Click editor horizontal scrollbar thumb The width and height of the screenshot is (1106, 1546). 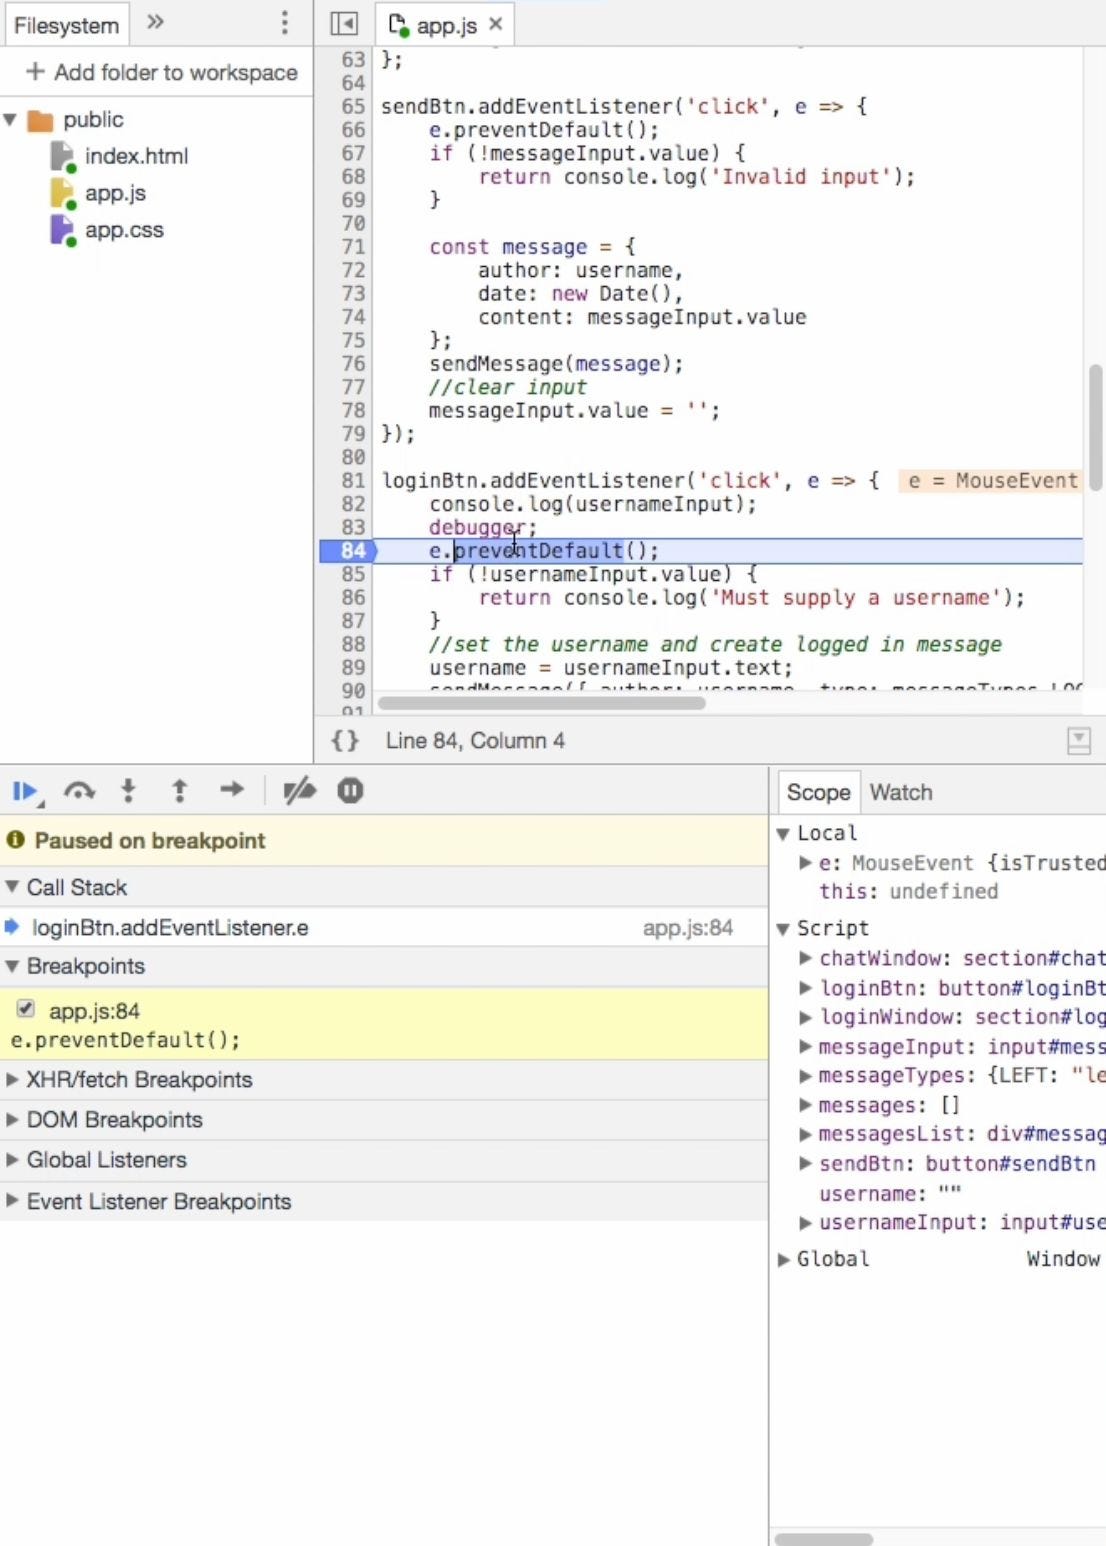541,703
